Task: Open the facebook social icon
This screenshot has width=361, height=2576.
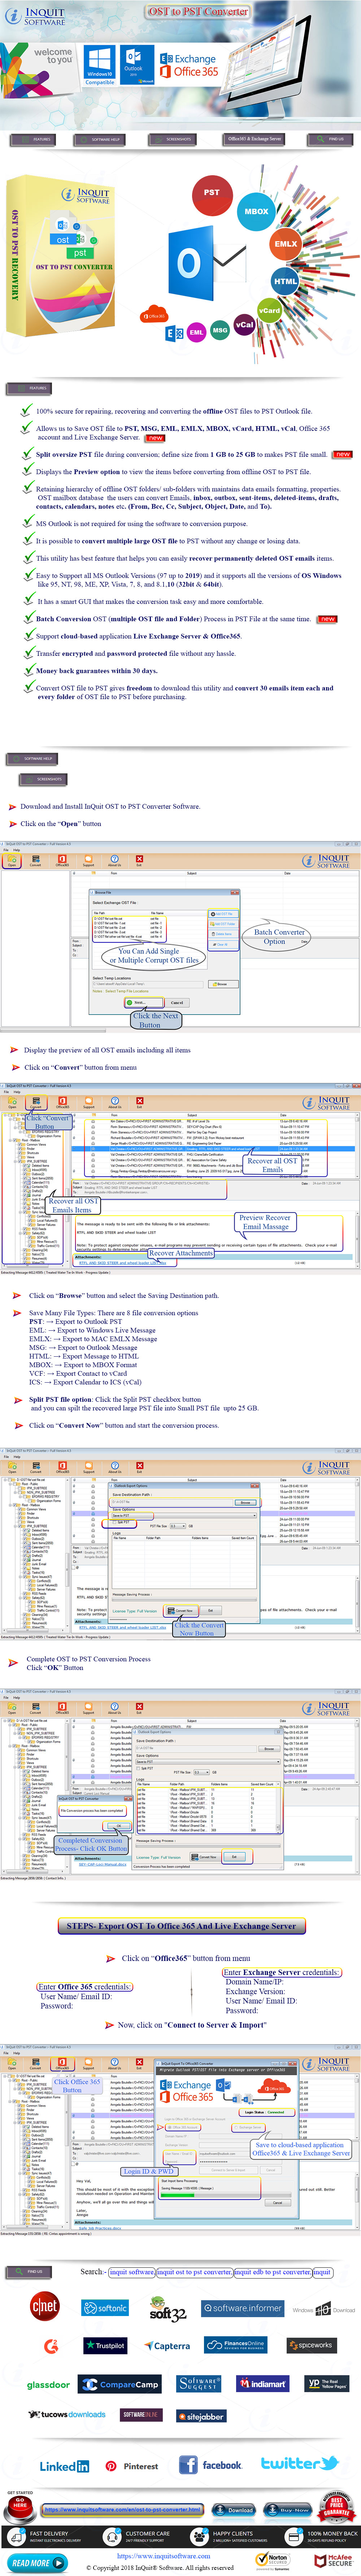Action: pyautogui.click(x=210, y=2465)
